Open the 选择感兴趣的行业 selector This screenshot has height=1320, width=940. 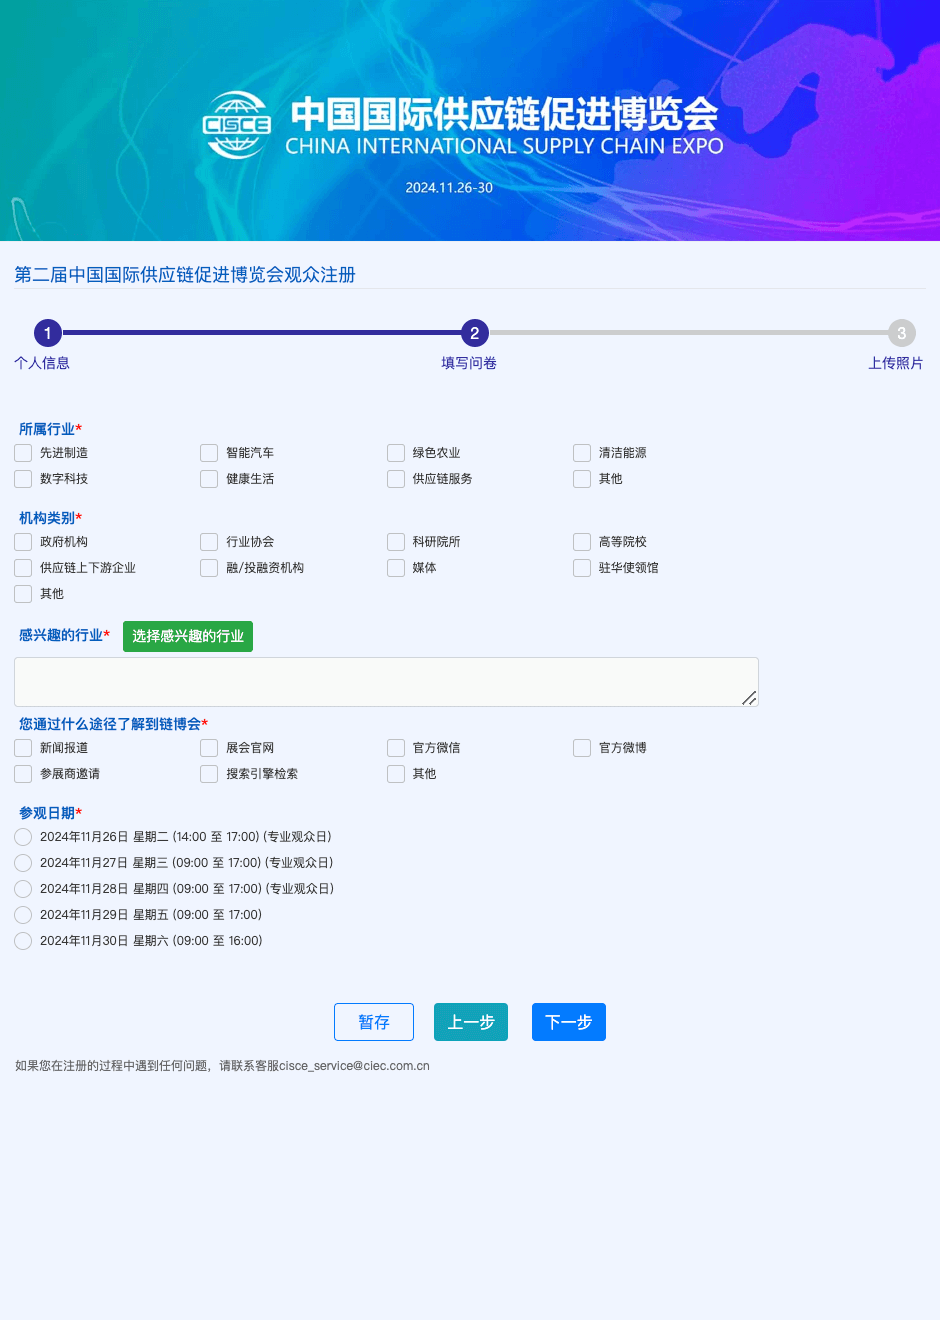click(x=188, y=636)
